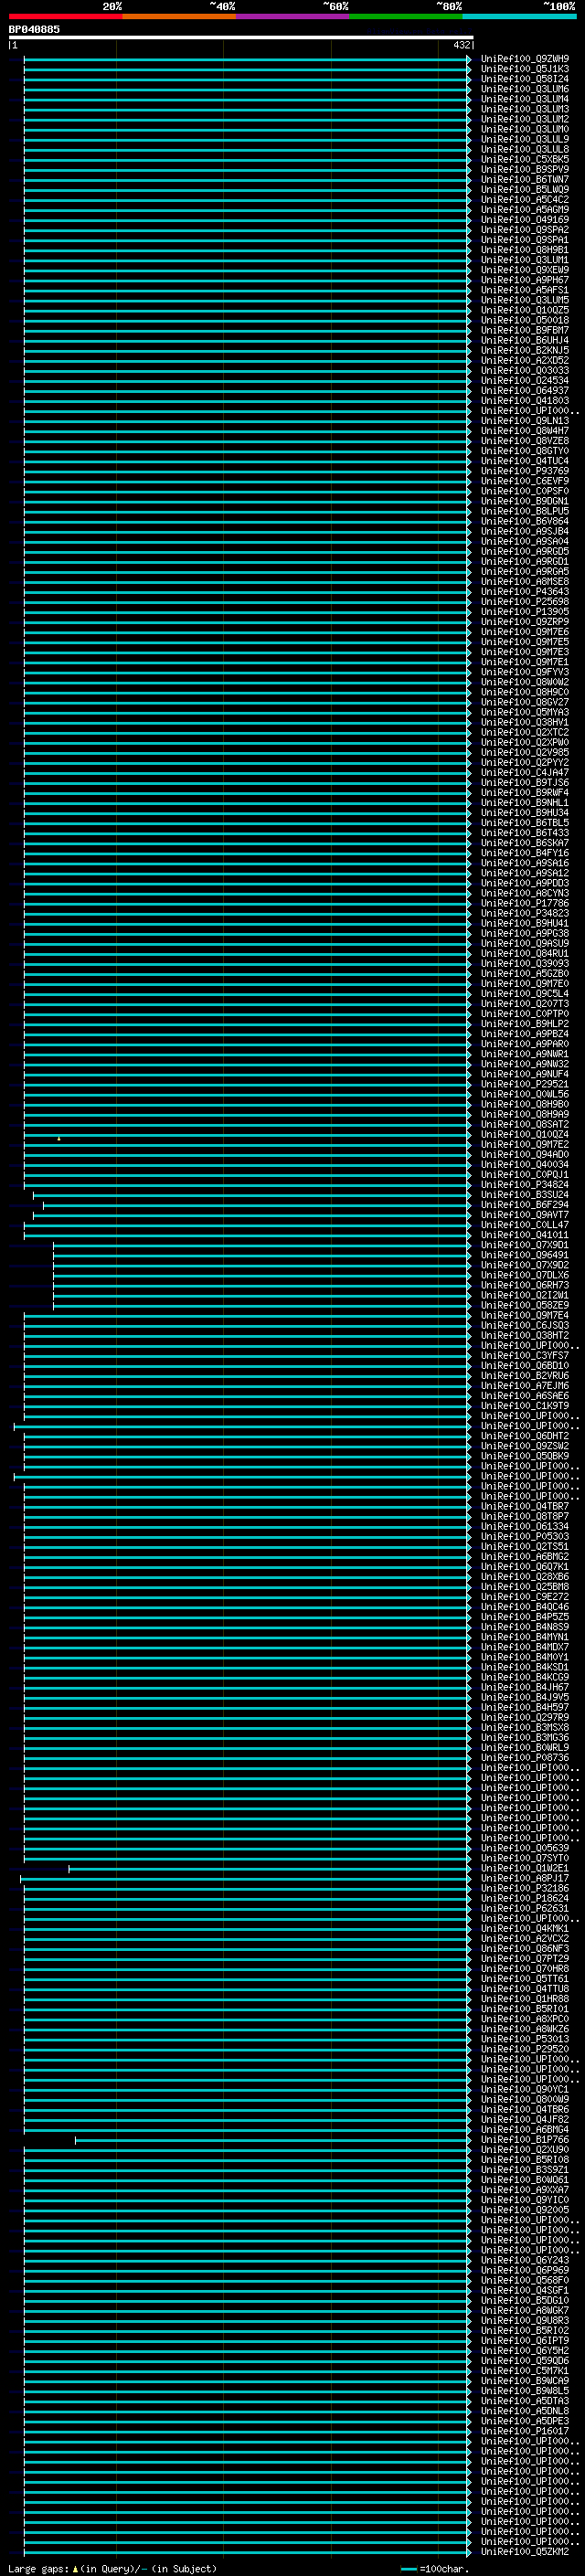Select hit label UniRef100_Q05639
The height and width of the screenshot is (2576, 585).
pyautogui.click(x=525, y=1848)
